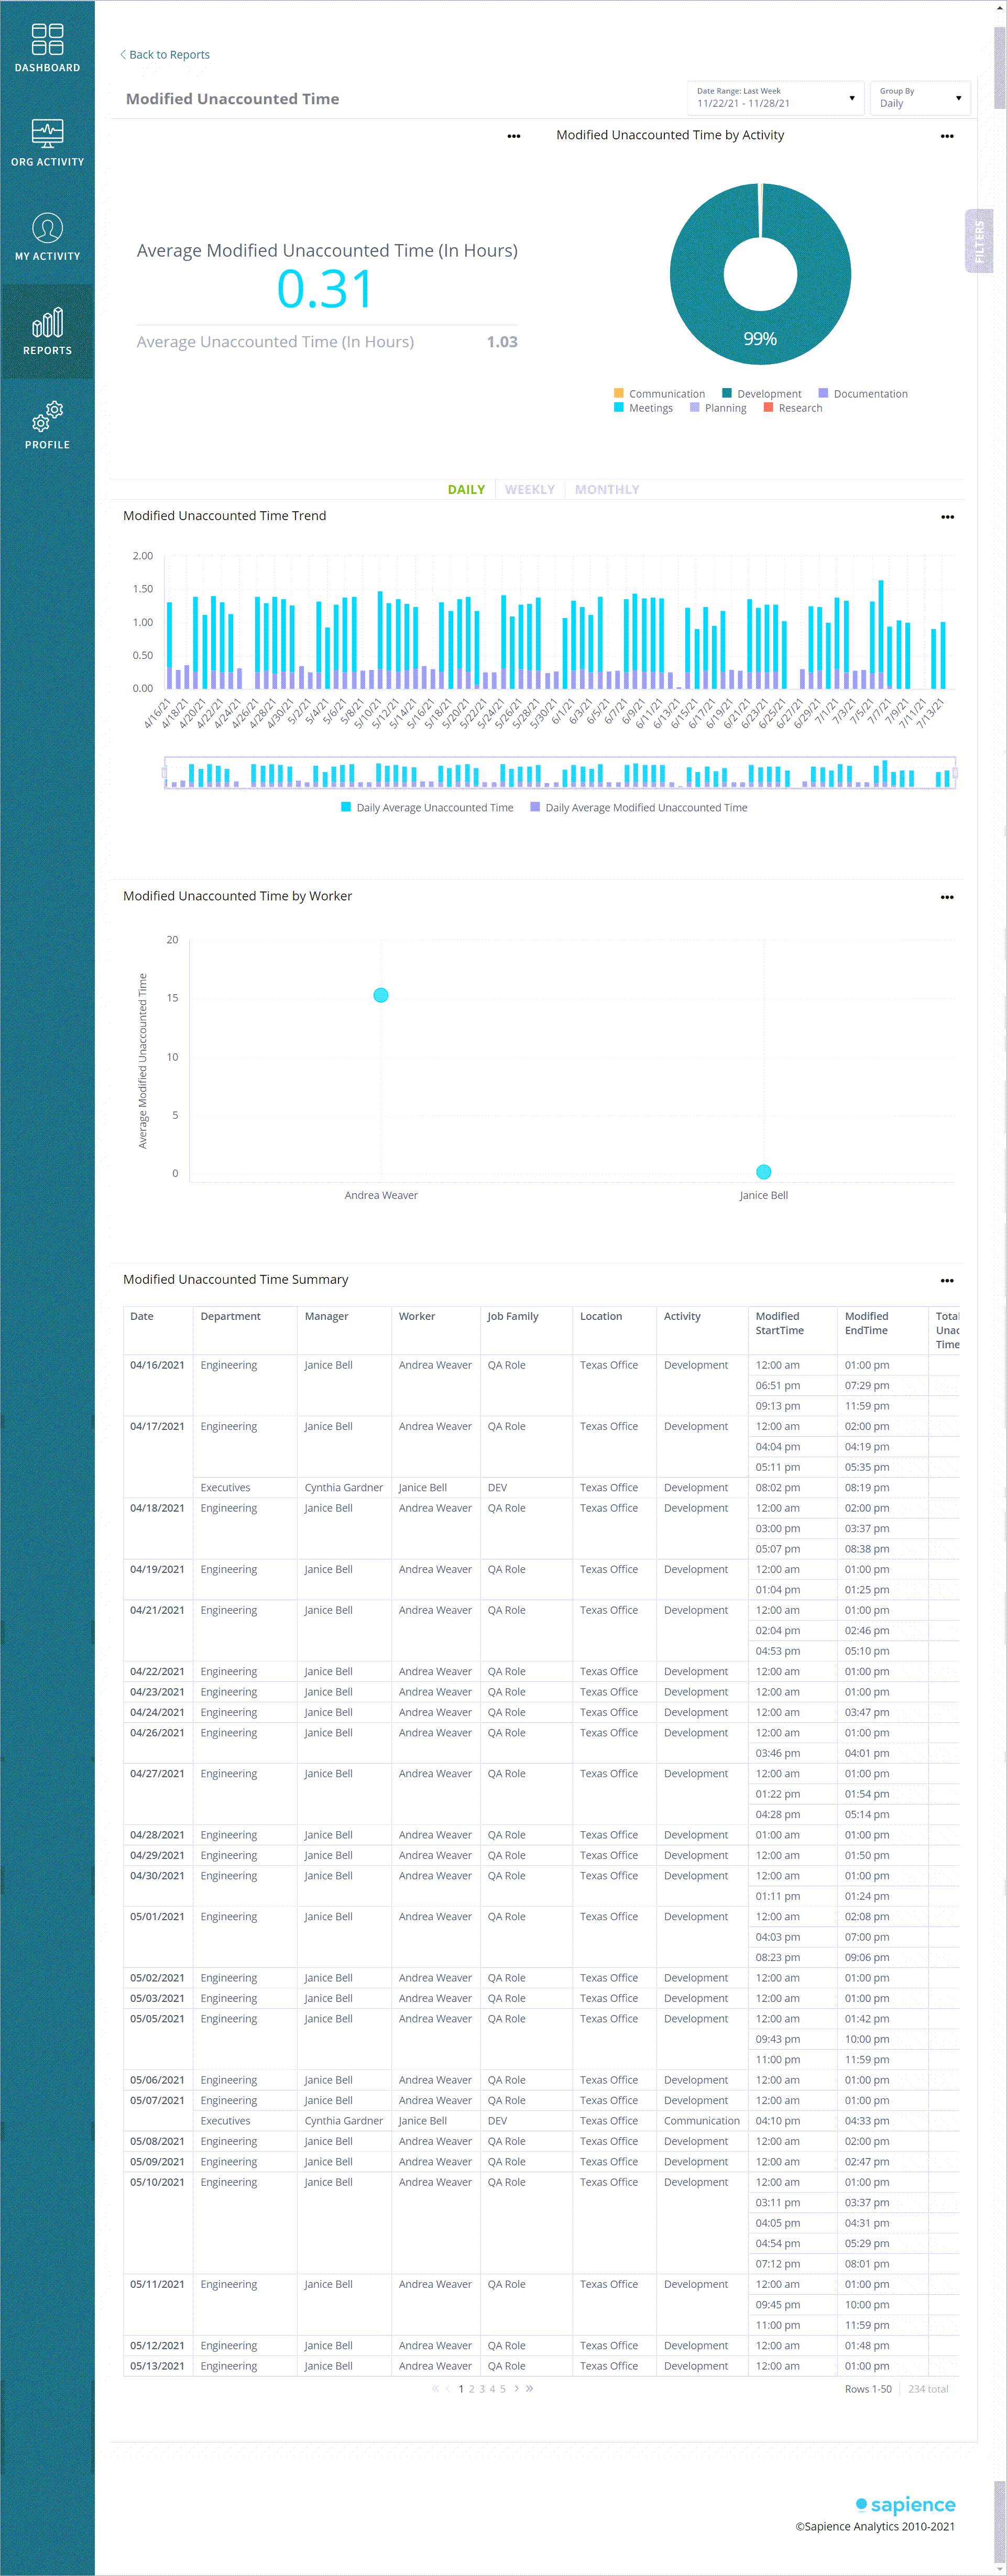Go to table page 4
Viewport: 1007px width, 2576px height.
492,2389
